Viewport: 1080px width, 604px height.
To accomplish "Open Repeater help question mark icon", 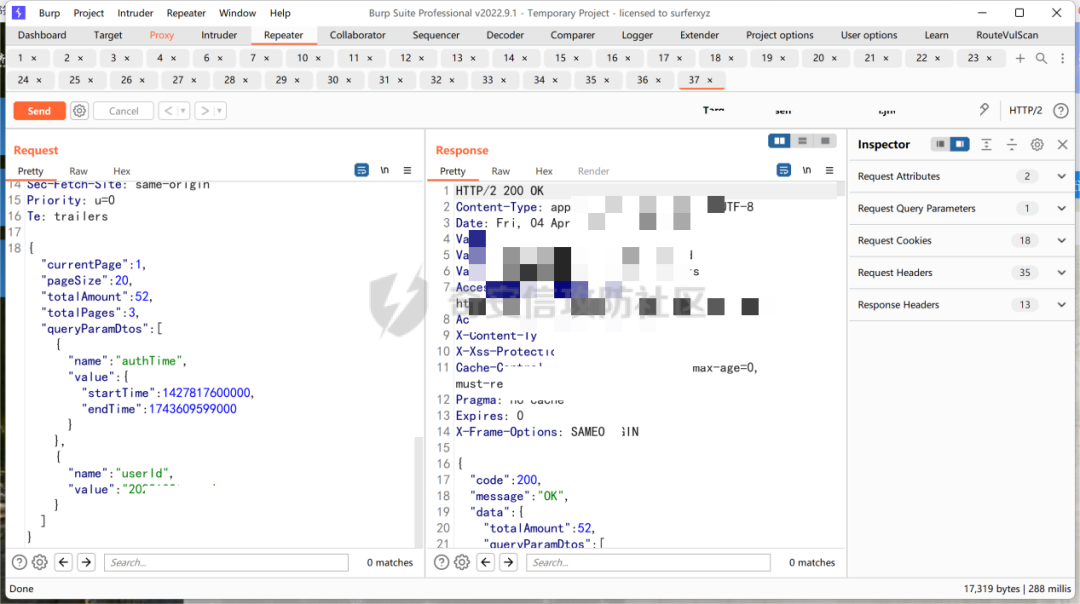I will (1061, 110).
